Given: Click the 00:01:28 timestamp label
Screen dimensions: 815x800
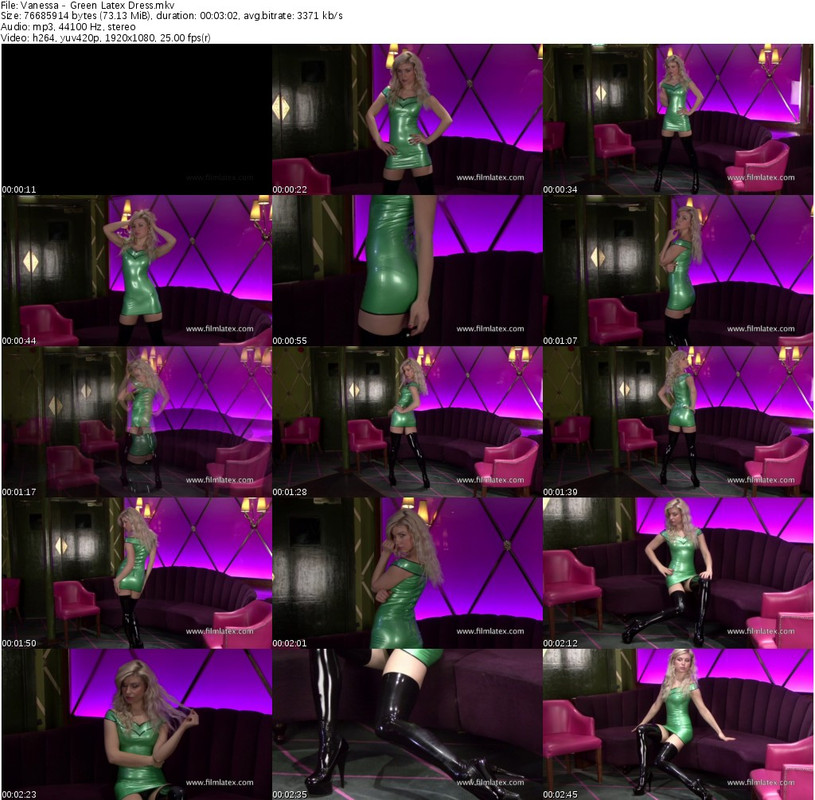Looking at the screenshot, I should [x=290, y=492].
